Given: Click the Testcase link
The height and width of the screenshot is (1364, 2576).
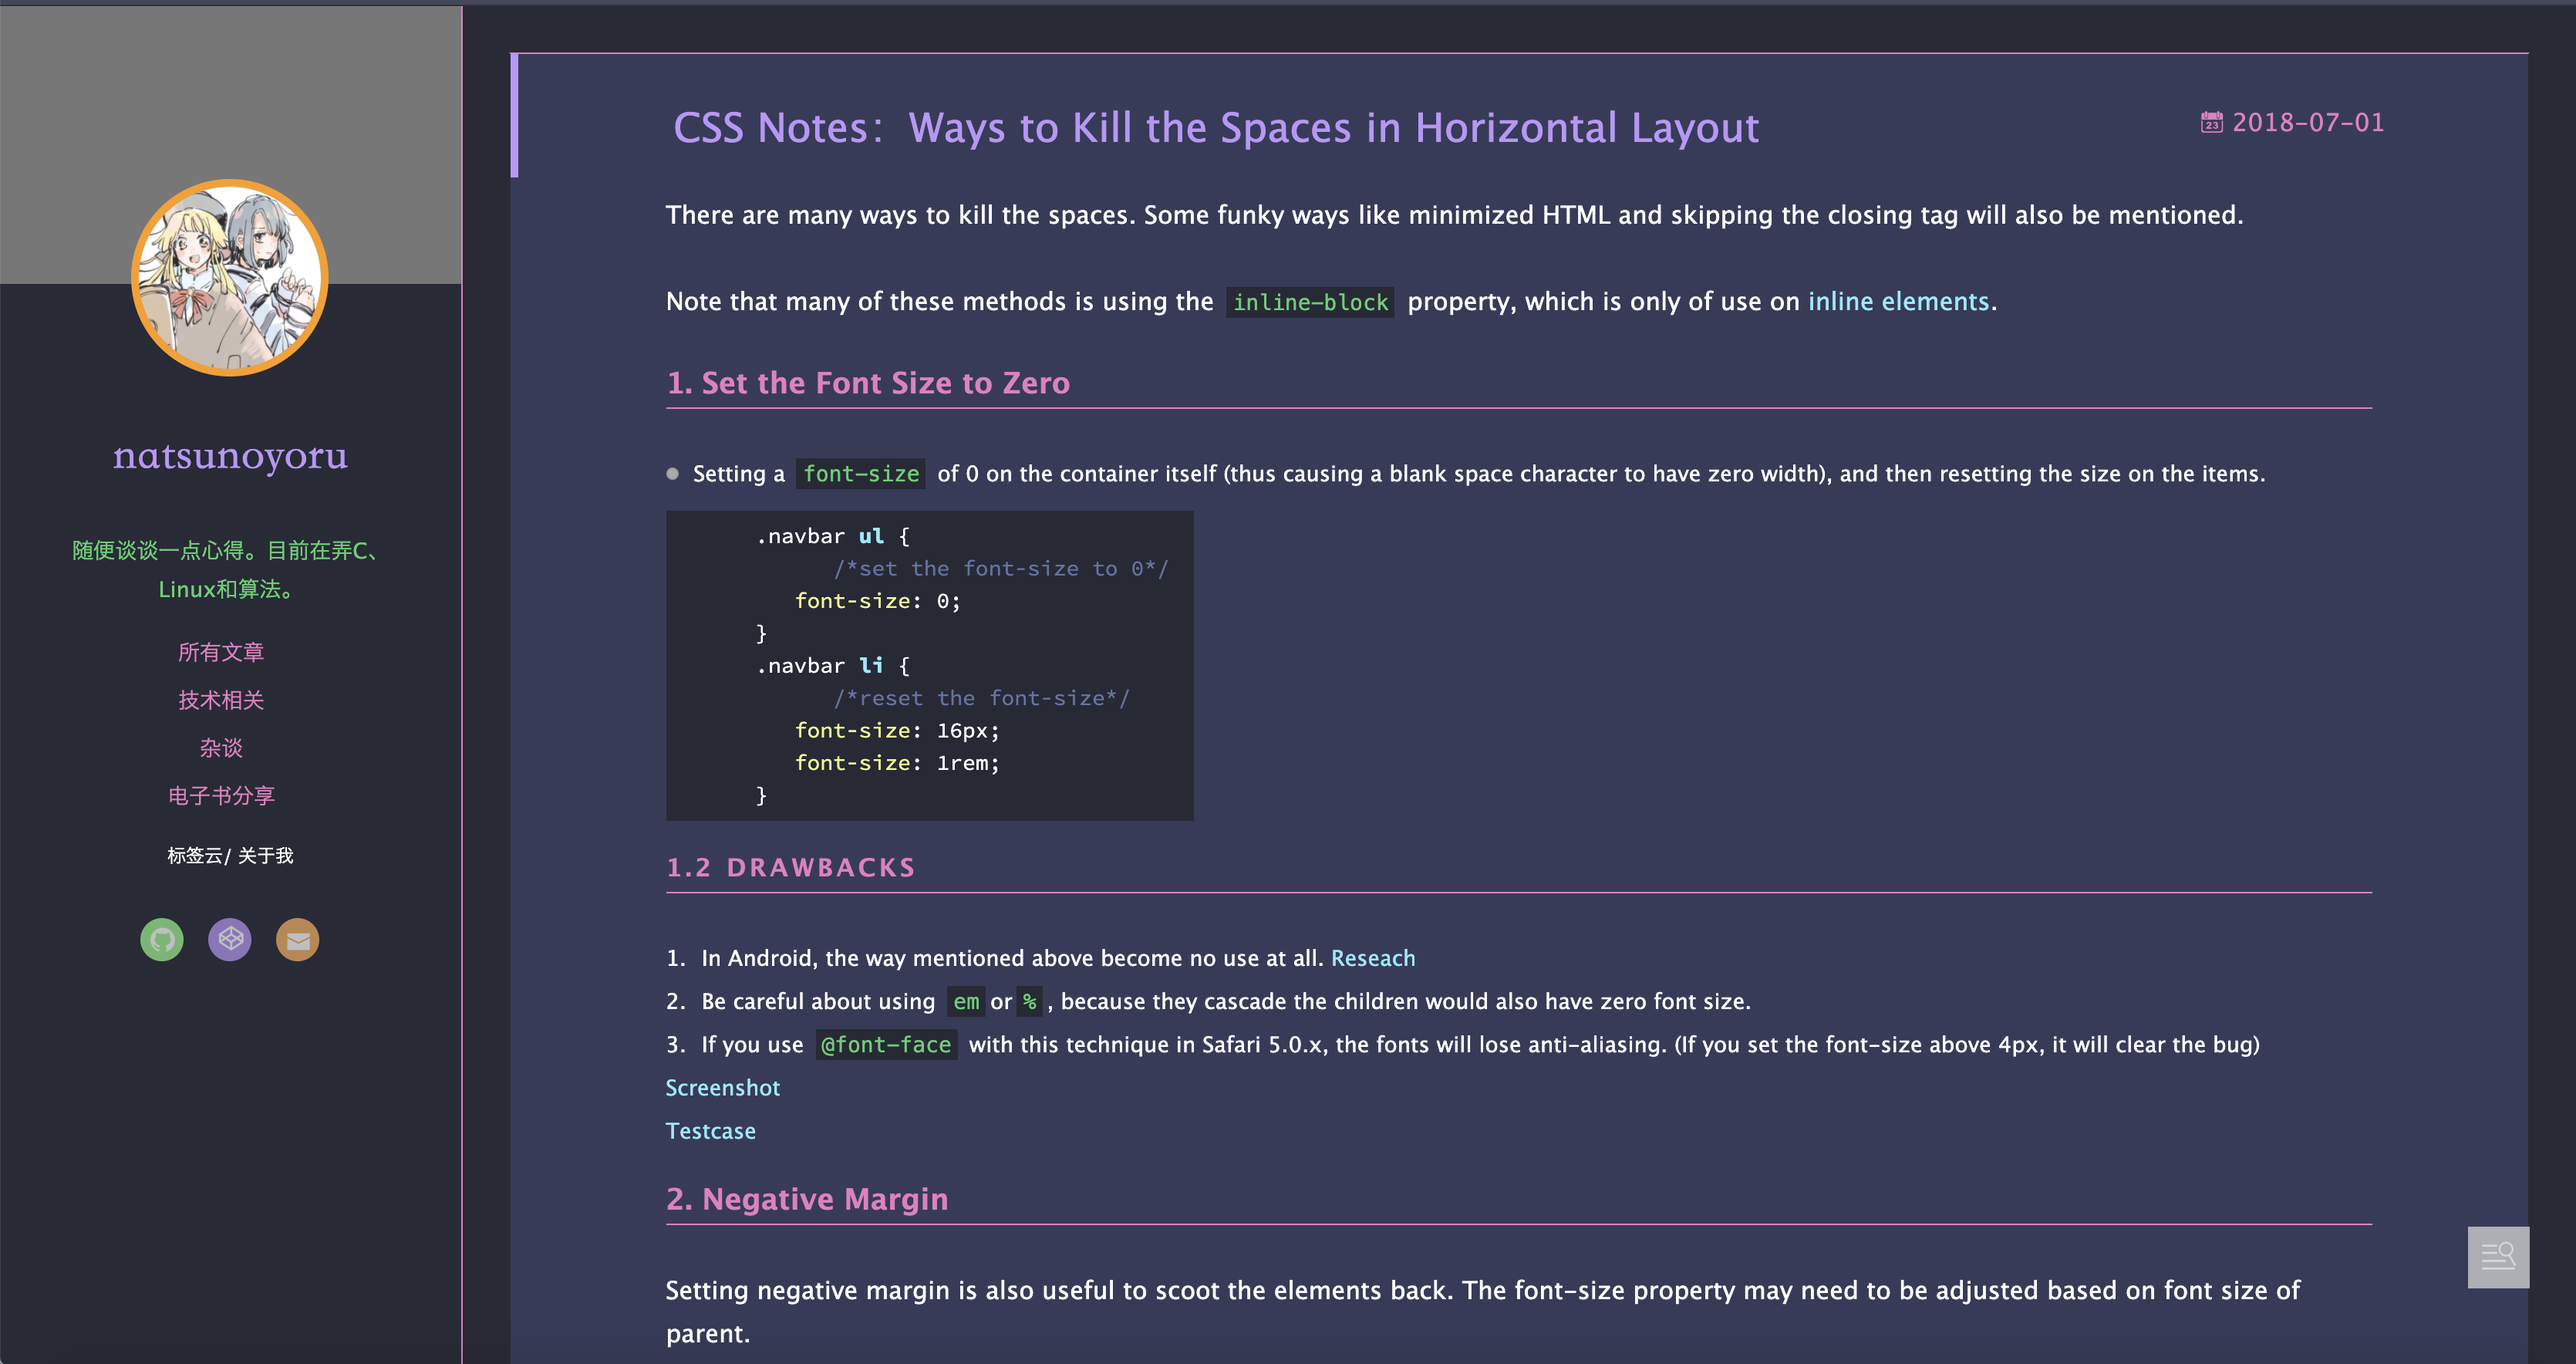Looking at the screenshot, I should click(x=710, y=1131).
